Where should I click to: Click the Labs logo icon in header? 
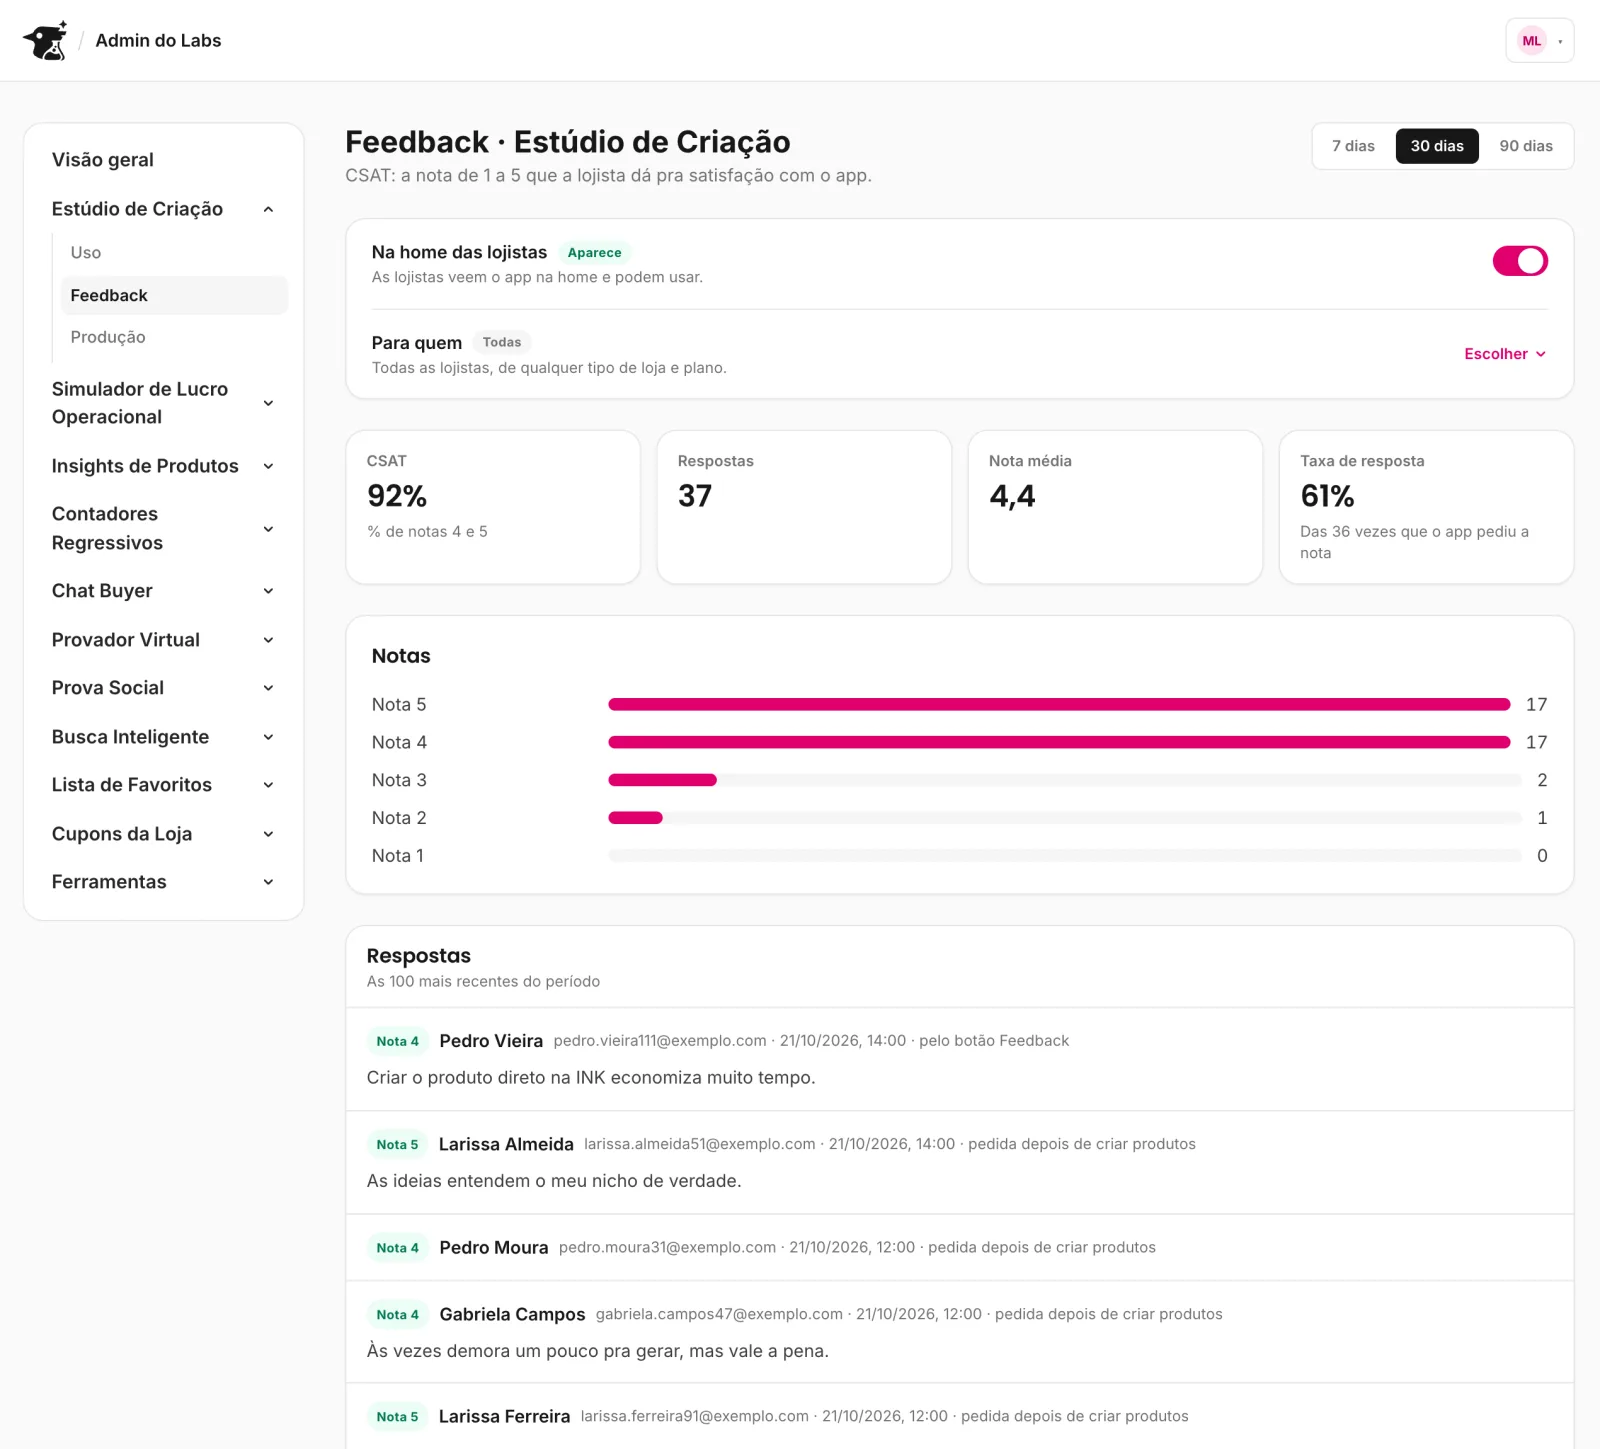pyautogui.click(x=45, y=41)
